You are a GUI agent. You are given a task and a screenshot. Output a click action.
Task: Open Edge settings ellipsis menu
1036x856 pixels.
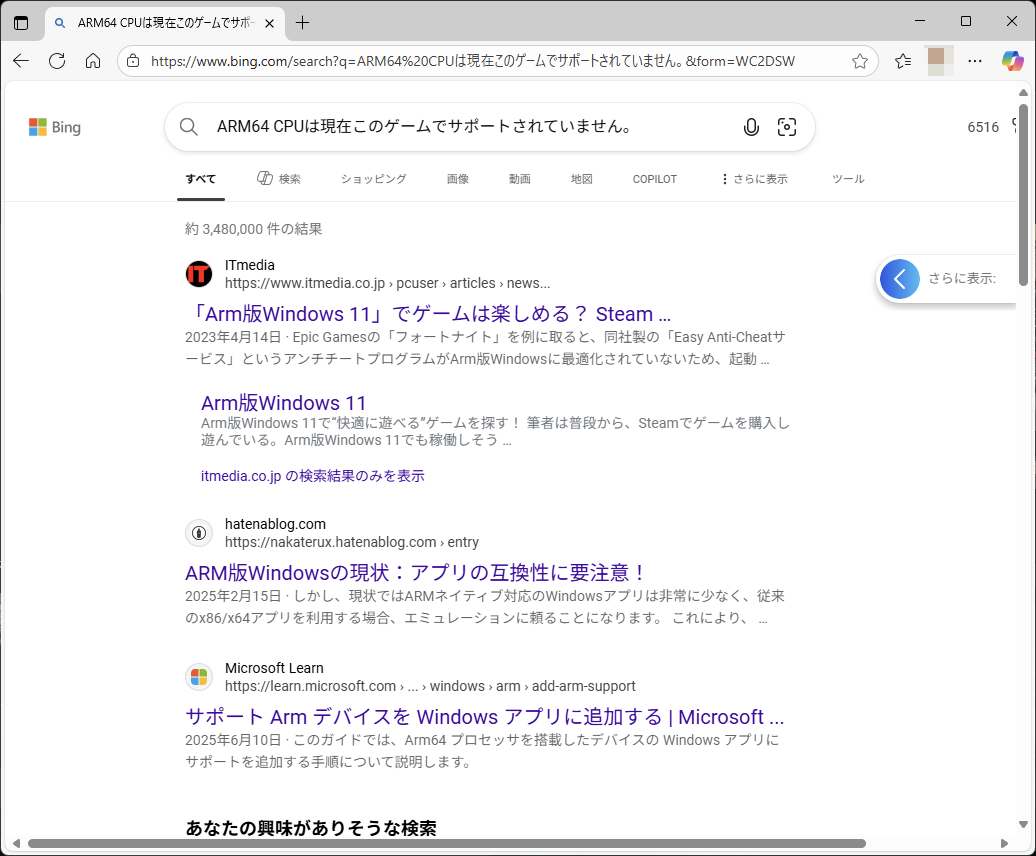pyautogui.click(x=975, y=61)
